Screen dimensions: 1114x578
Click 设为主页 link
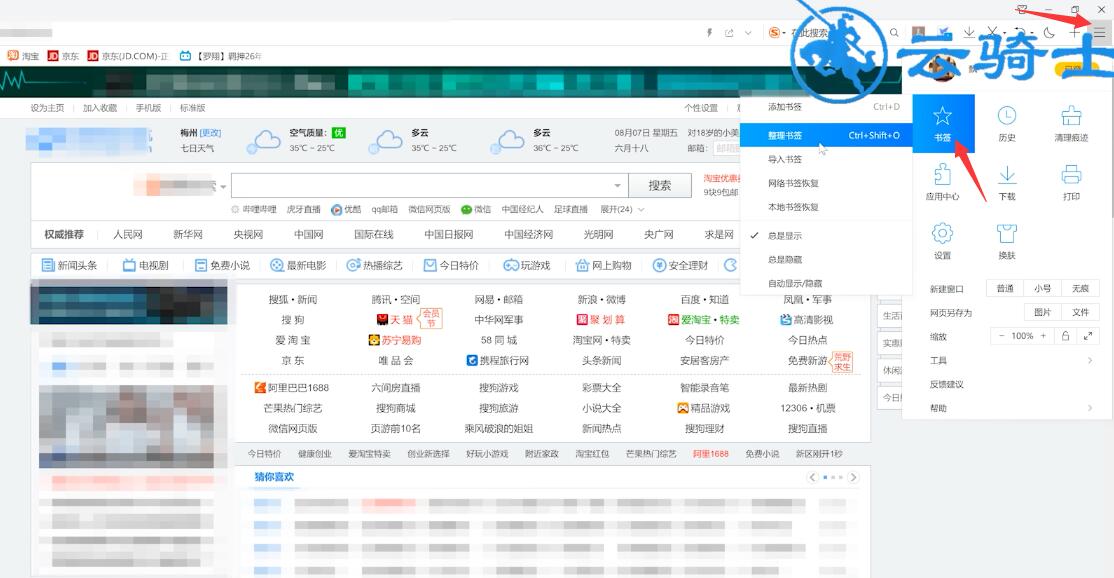tap(48, 108)
